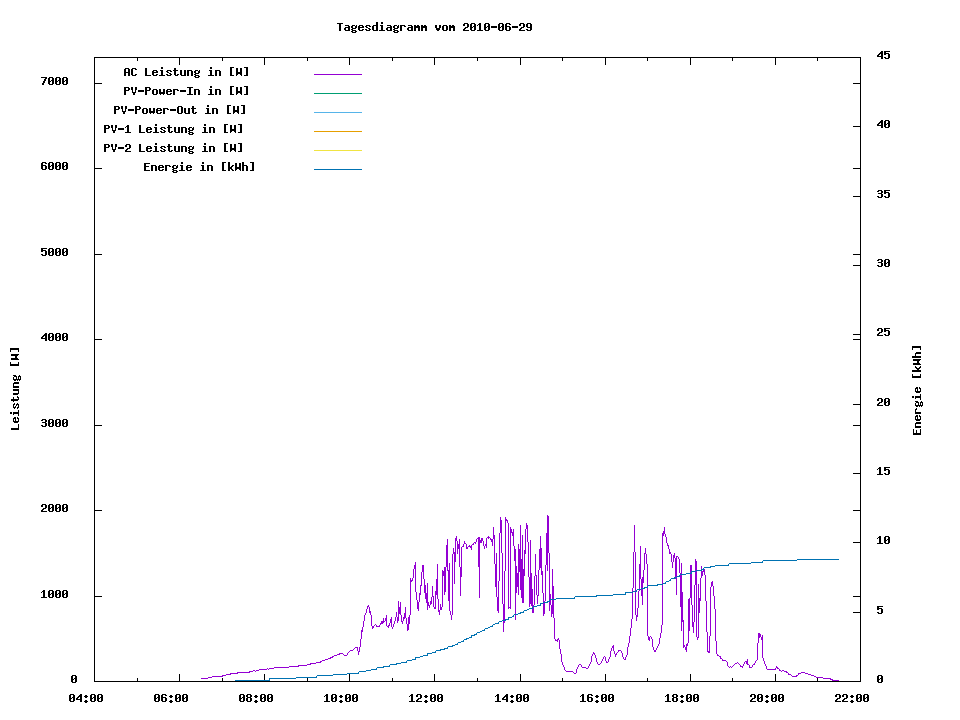
Task: Click the 10 value on the energy axis
Action: (x=883, y=541)
